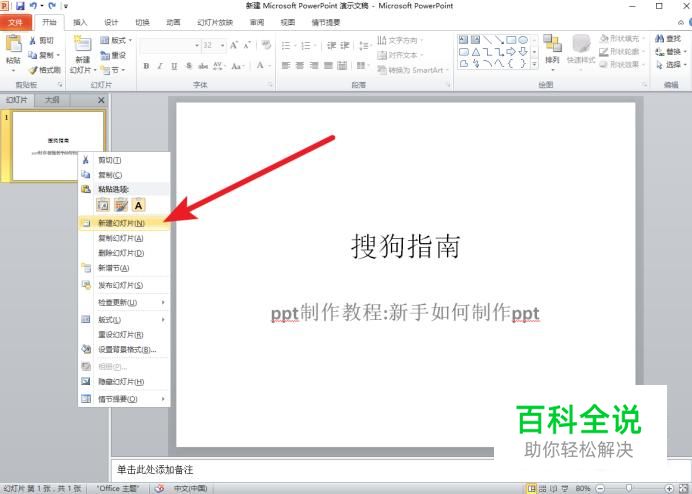The width and height of the screenshot is (692, 494).
Task: Switch to the Insert (插入) ribbon tab
Action: (x=80, y=22)
